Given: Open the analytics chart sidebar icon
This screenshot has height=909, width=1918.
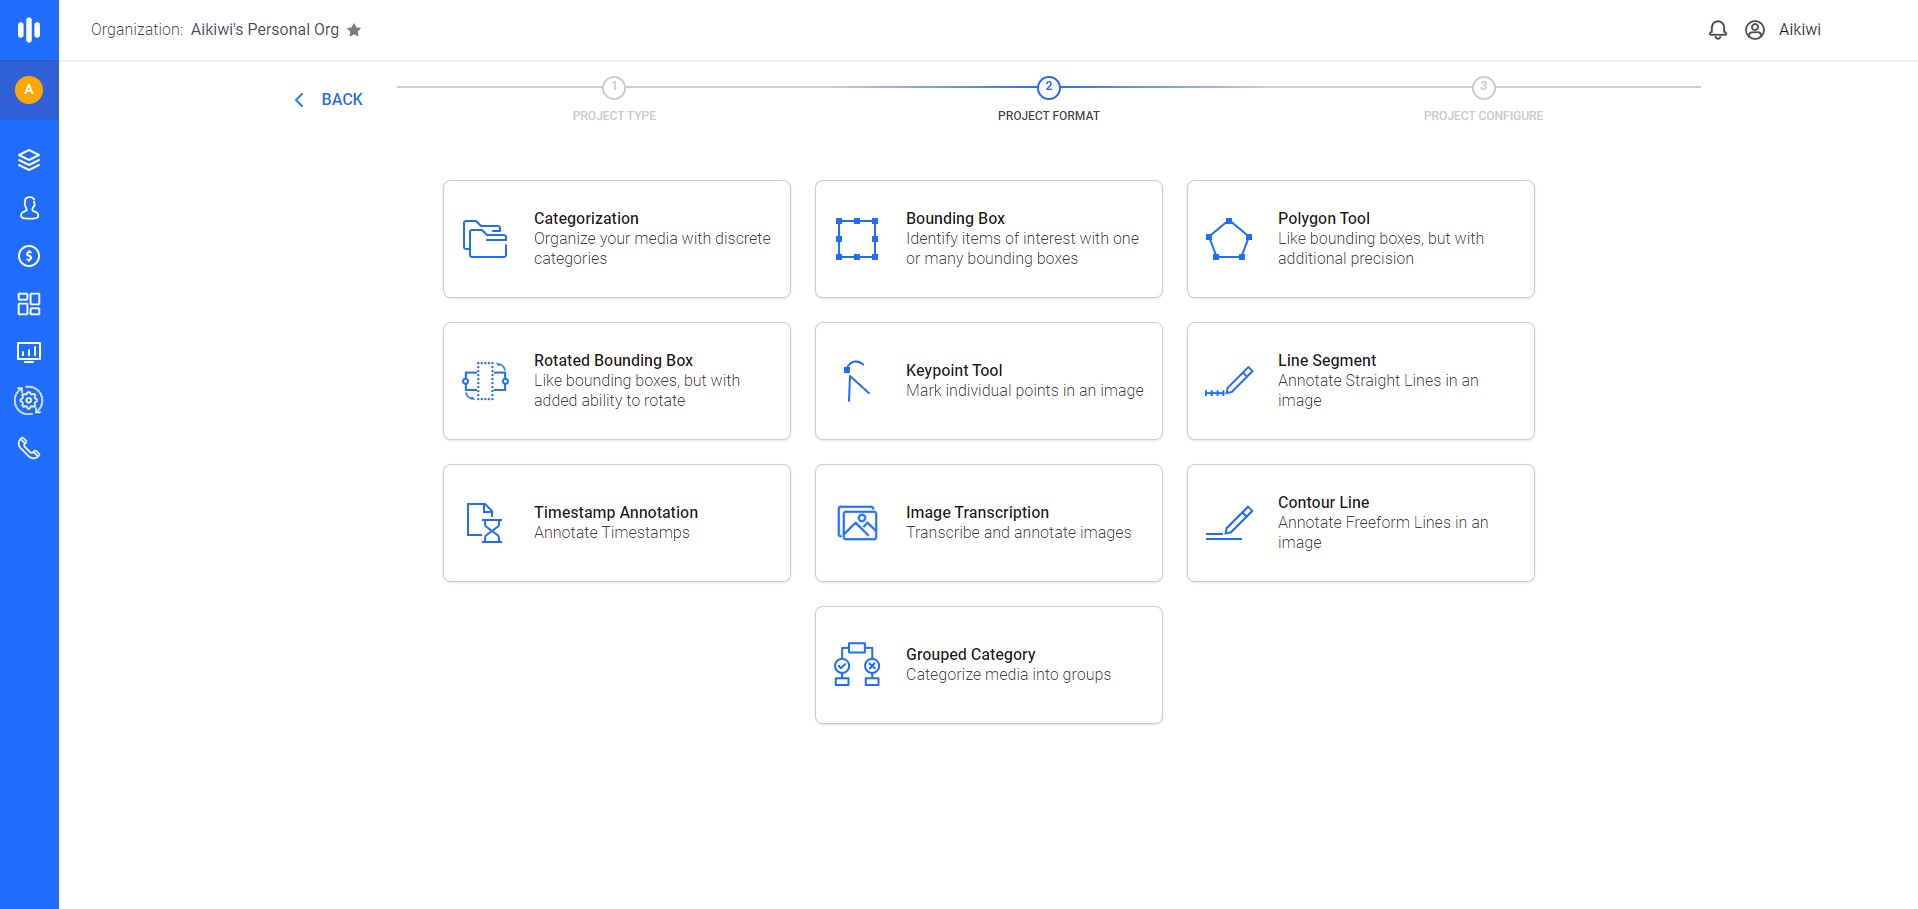Looking at the screenshot, I should 29,352.
